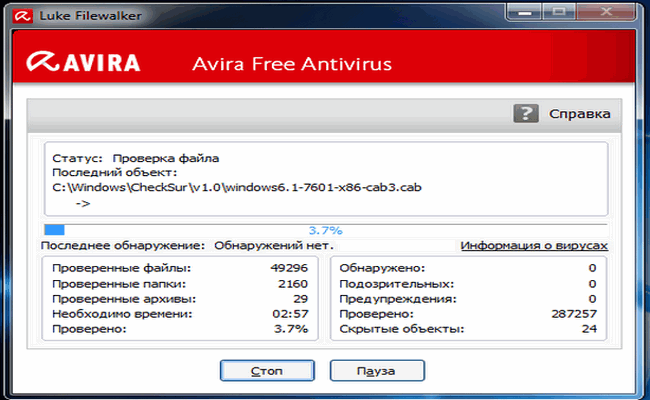Click the Проверенные архивы value 29
Screen dimensions: 650x400
[300, 299]
